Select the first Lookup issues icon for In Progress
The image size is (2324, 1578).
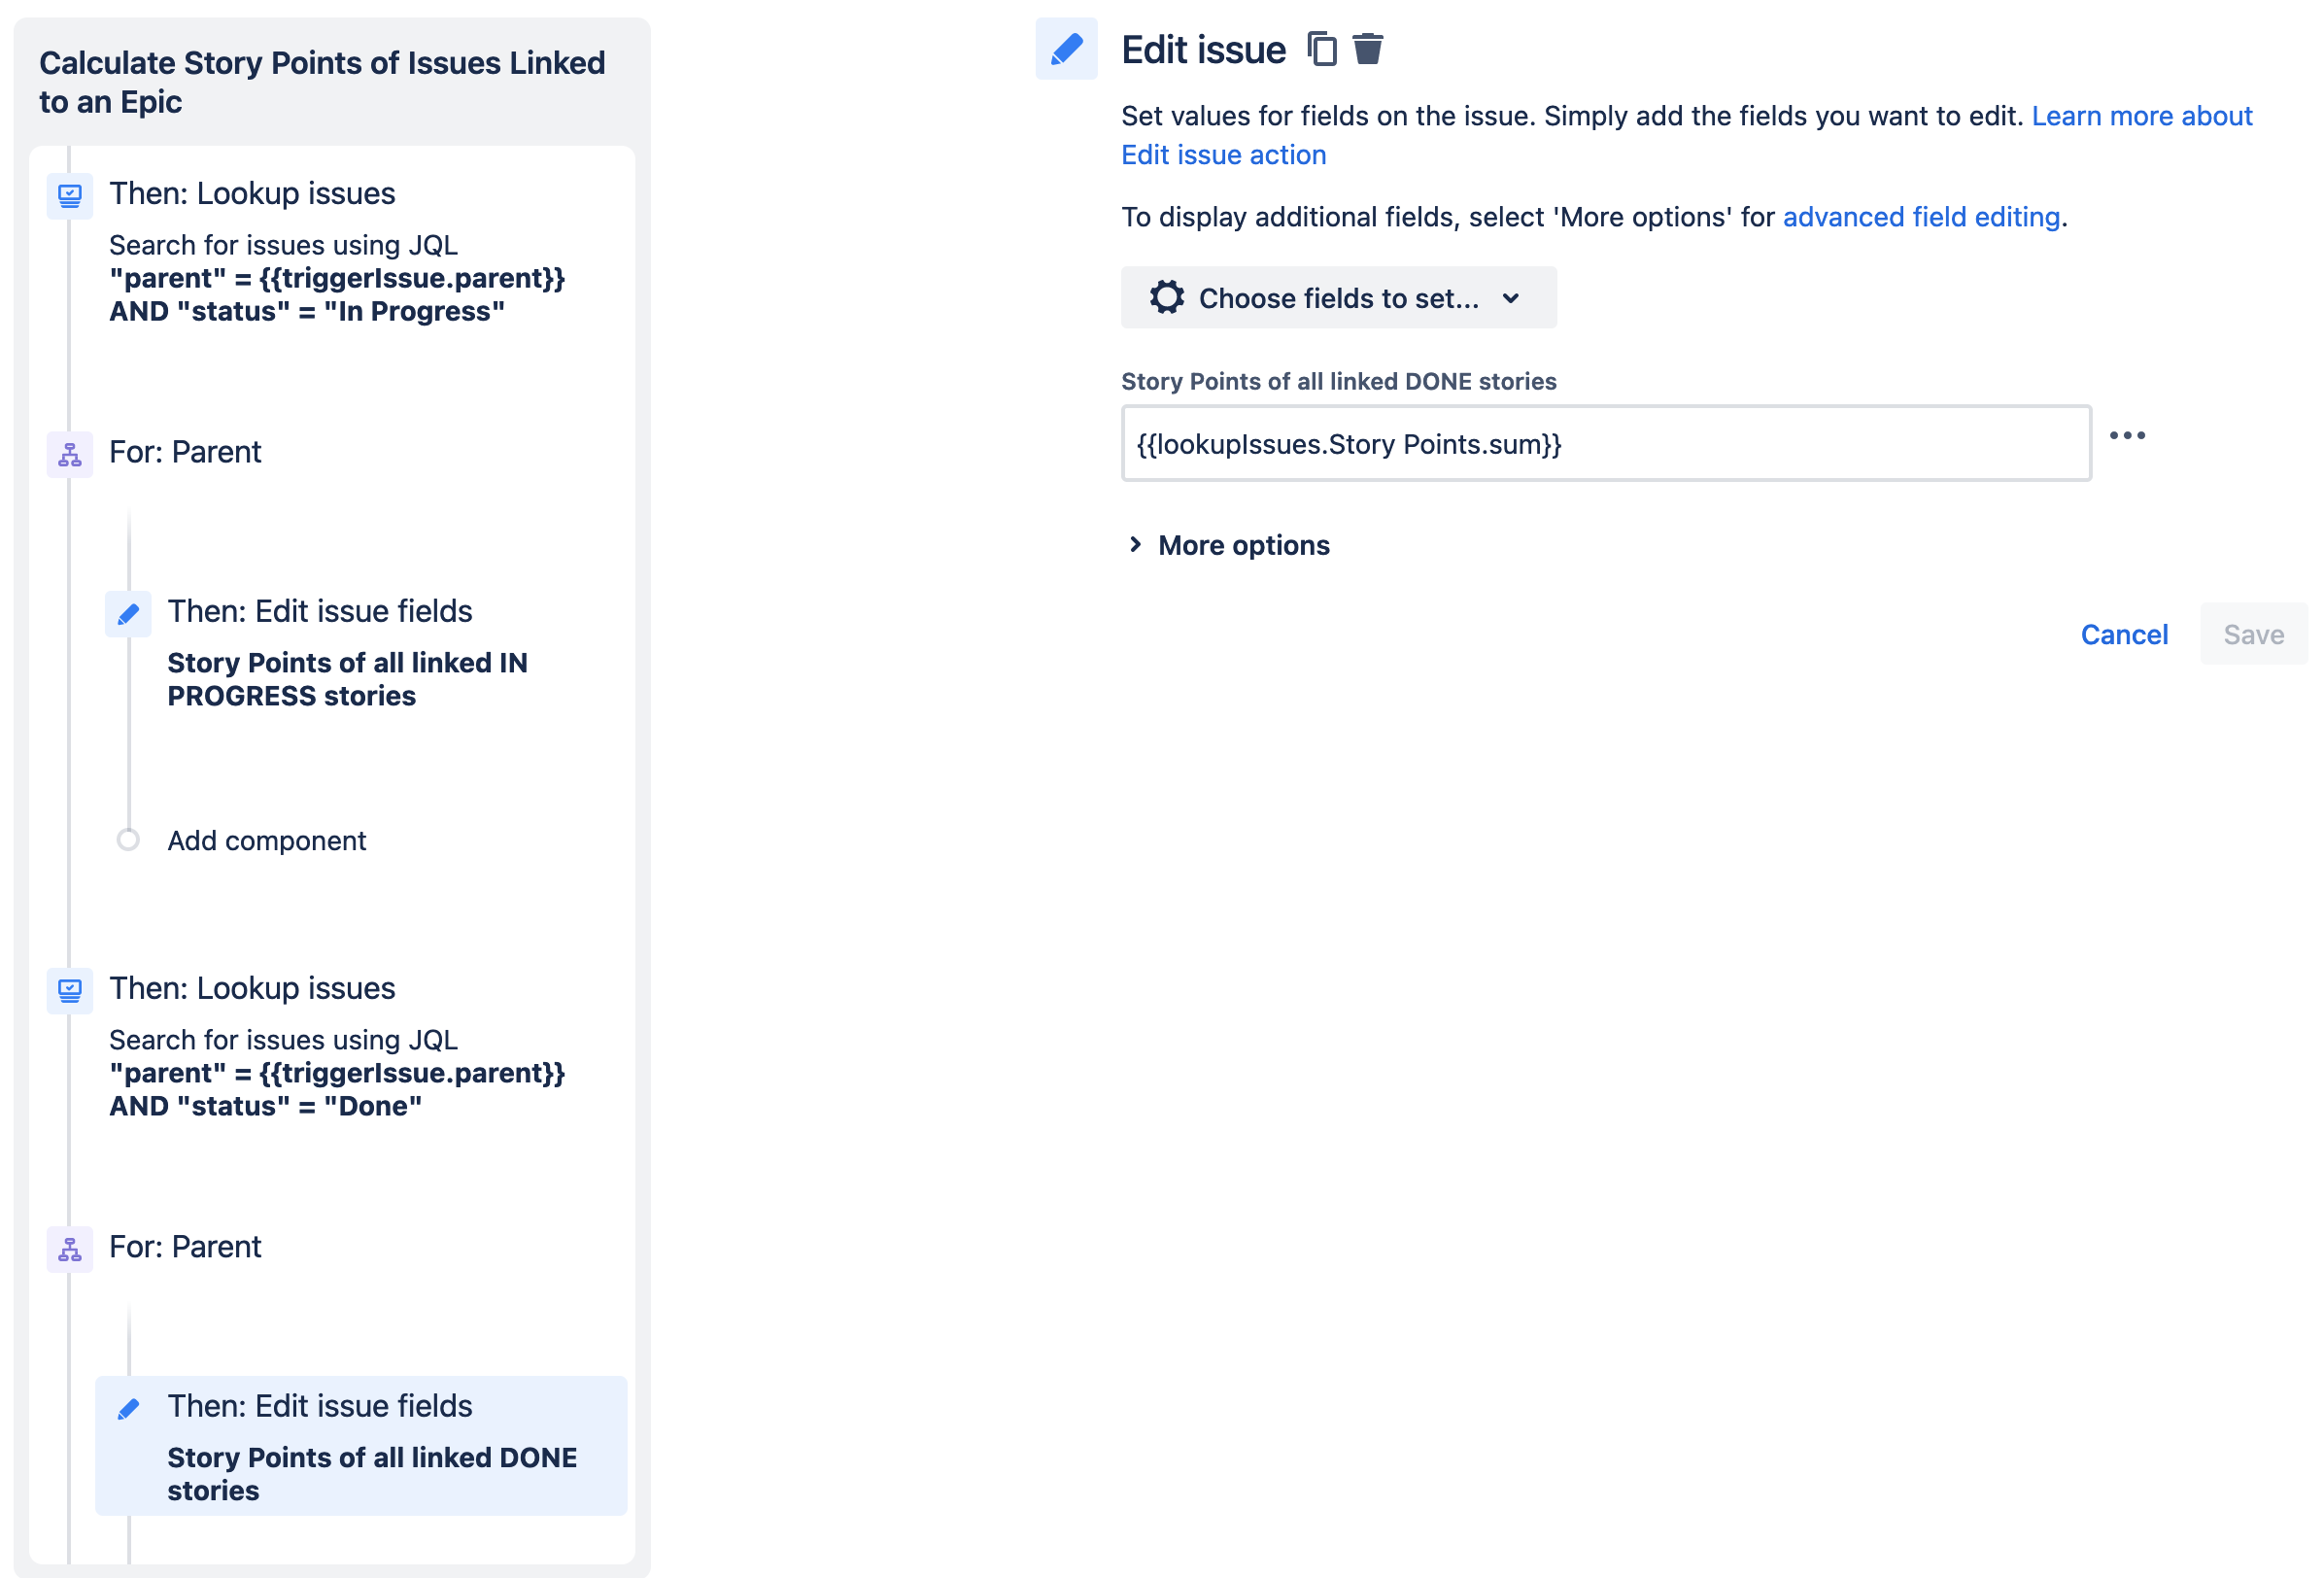coord(70,195)
